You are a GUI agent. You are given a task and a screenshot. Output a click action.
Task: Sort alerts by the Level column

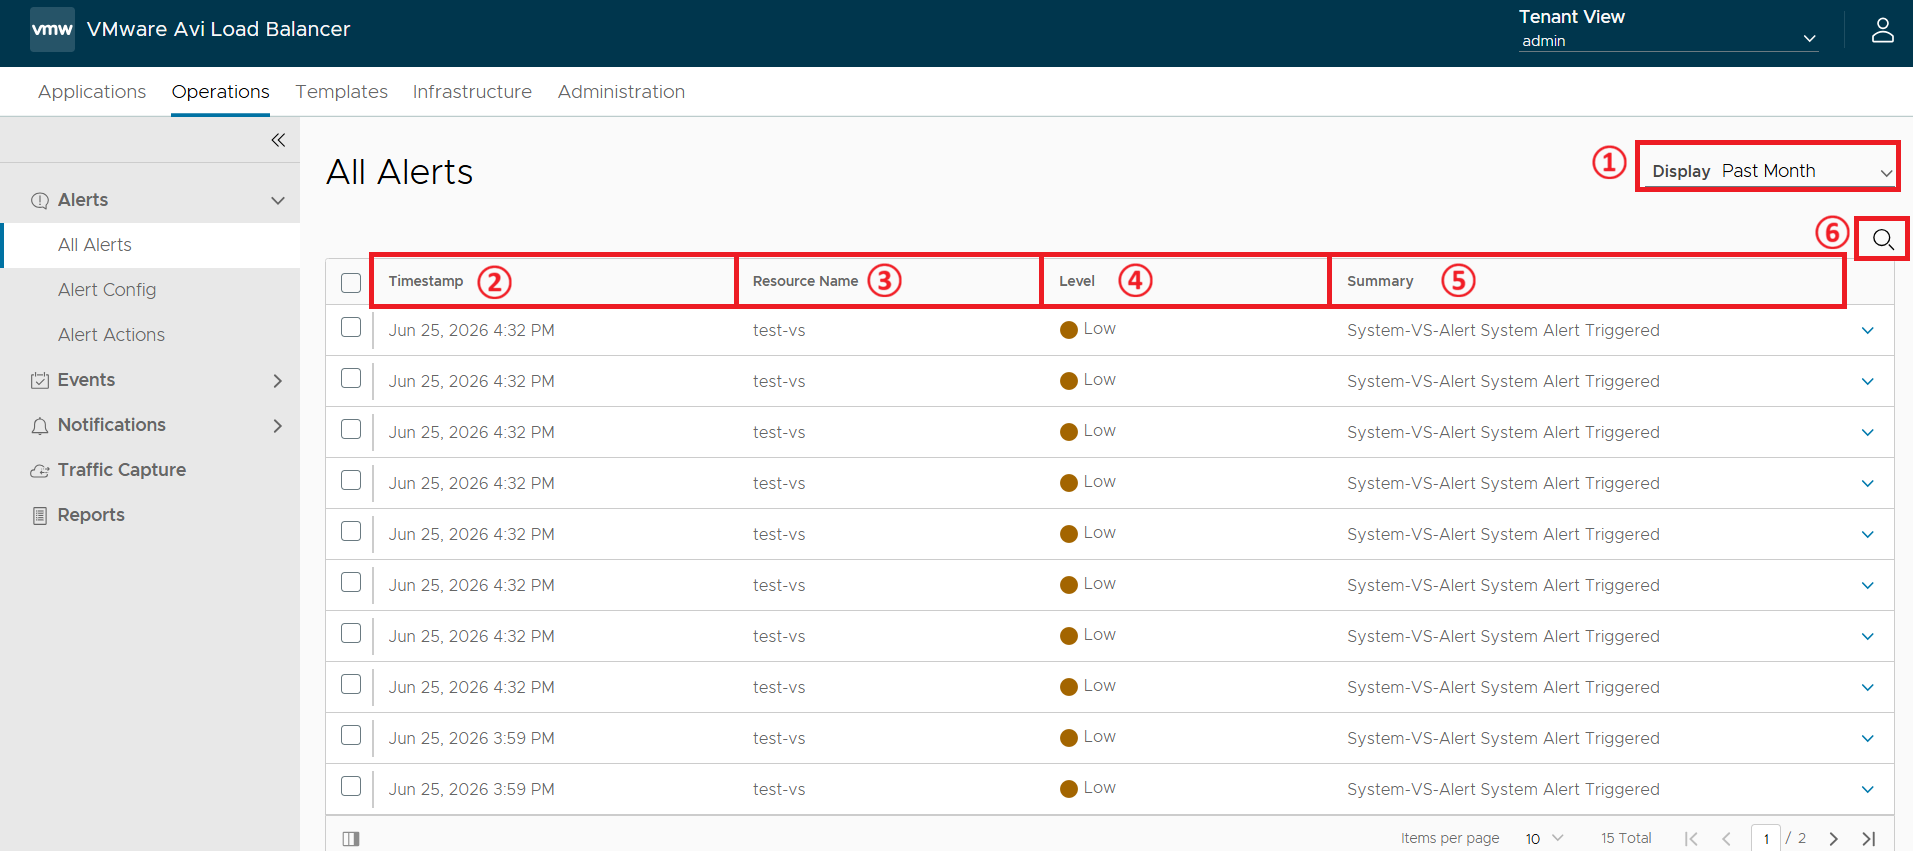[1077, 281]
